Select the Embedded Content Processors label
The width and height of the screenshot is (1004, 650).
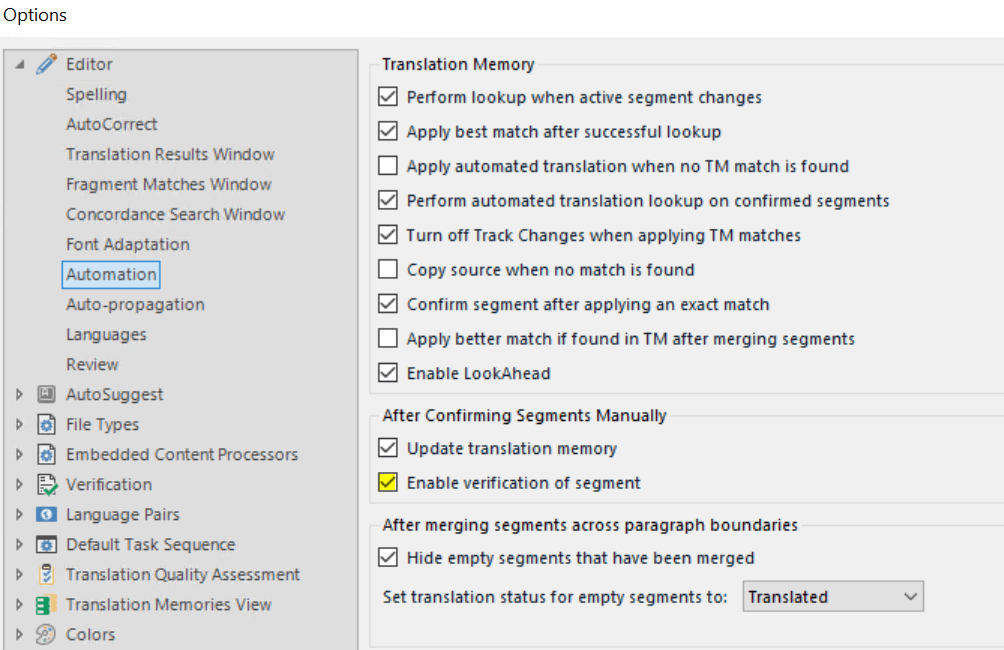click(x=182, y=454)
